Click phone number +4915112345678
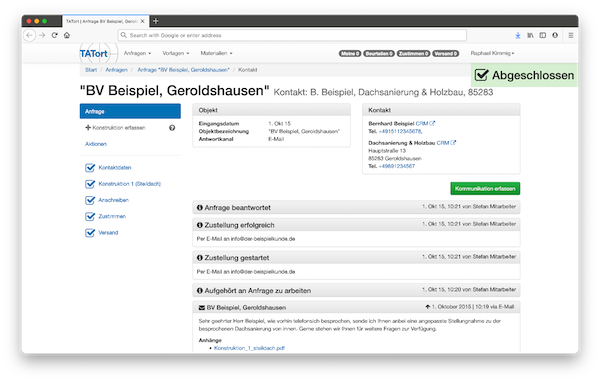Image resolution: width=600 pixels, height=382 pixels. 400,131
